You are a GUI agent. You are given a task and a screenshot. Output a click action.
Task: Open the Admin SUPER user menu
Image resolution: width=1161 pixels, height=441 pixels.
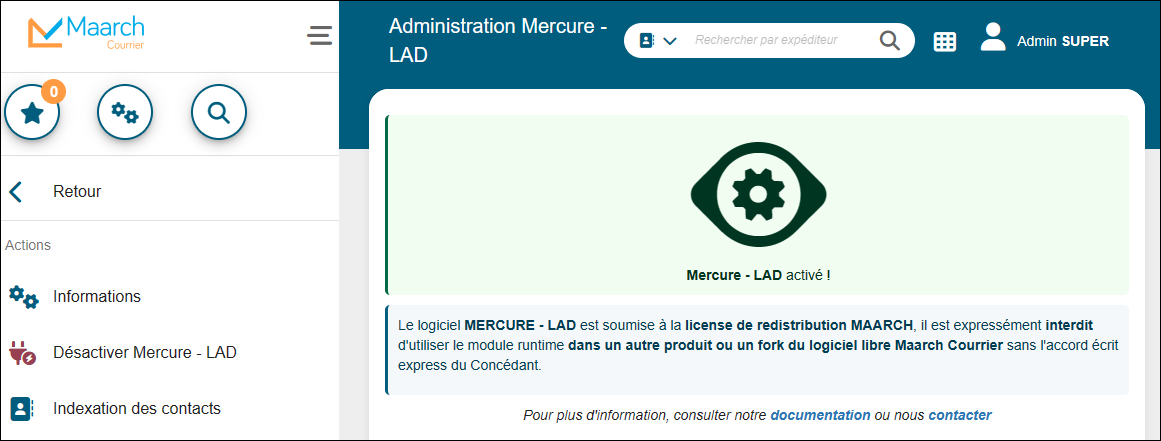[1045, 40]
